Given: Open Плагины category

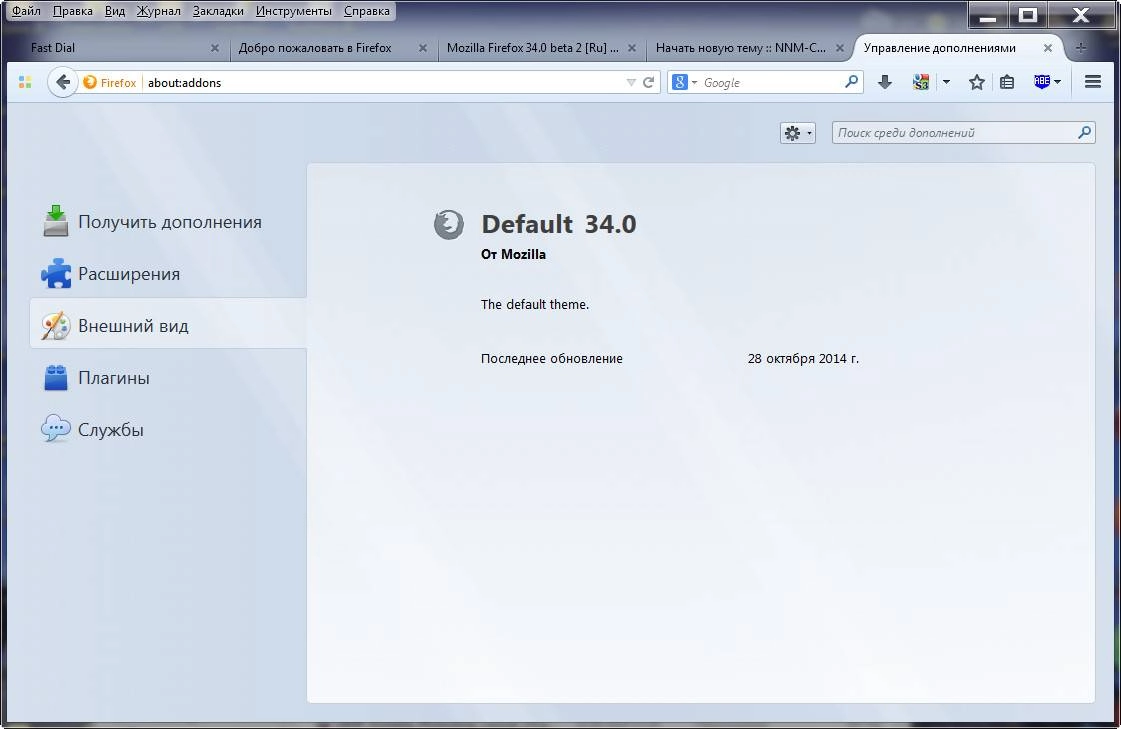Looking at the screenshot, I should pyautogui.click(x=168, y=377).
